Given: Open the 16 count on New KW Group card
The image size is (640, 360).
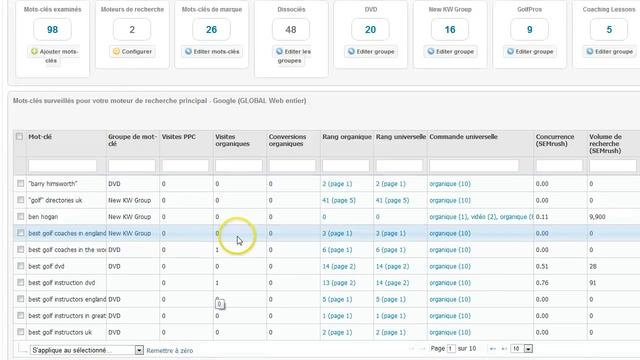Looking at the screenshot, I should coord(450,29).
